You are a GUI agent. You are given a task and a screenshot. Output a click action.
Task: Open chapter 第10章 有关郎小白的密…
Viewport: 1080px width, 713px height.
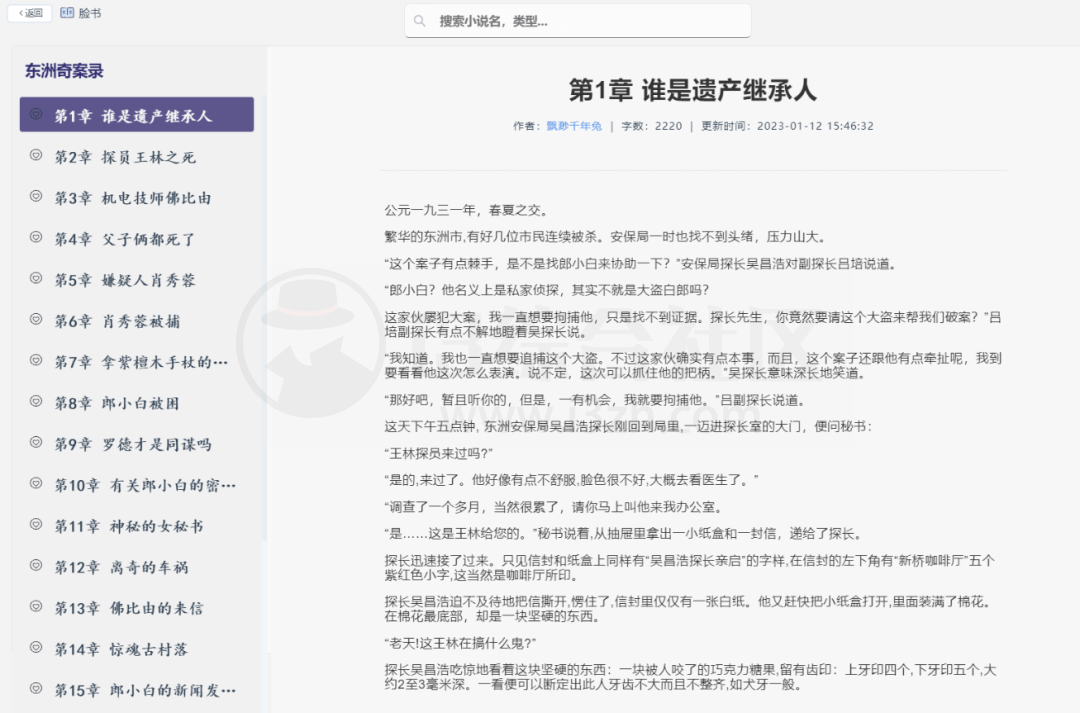(136, 485)
